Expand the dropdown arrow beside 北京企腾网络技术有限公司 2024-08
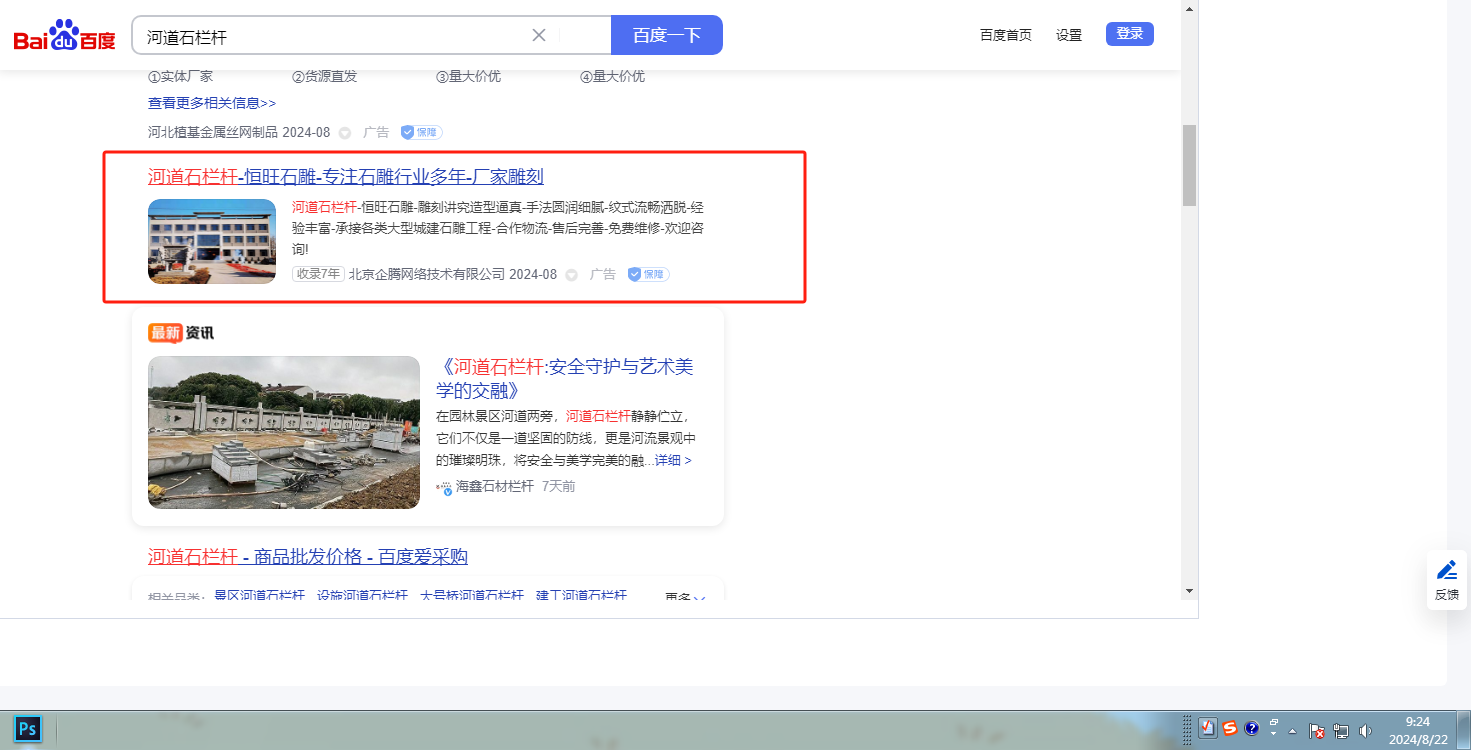Image resolution: width=1471 pixels, height=750 pixels. coord(572,275)
